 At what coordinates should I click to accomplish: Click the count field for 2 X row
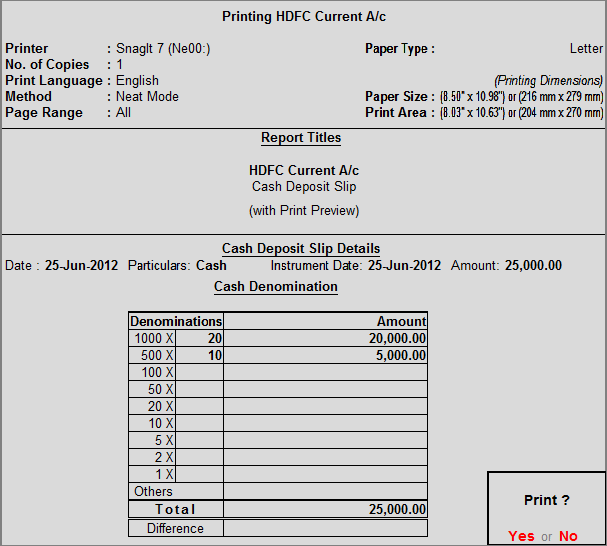pos(199,457)
